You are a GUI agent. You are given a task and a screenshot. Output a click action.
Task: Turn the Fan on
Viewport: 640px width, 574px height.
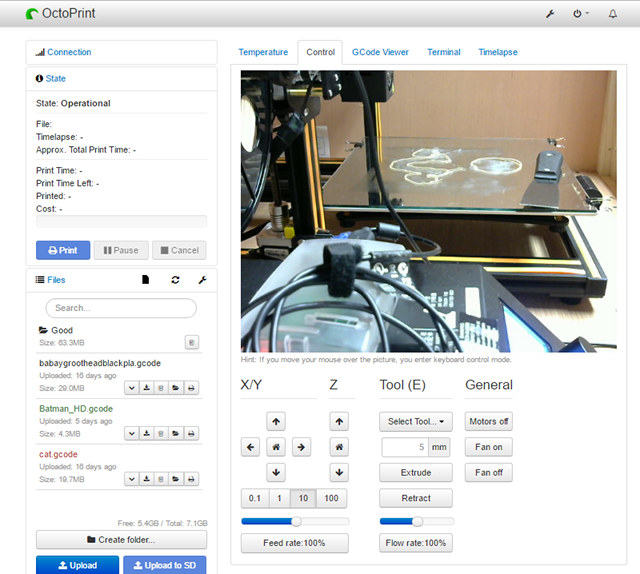pyautogui.click(x=489, y=447)
